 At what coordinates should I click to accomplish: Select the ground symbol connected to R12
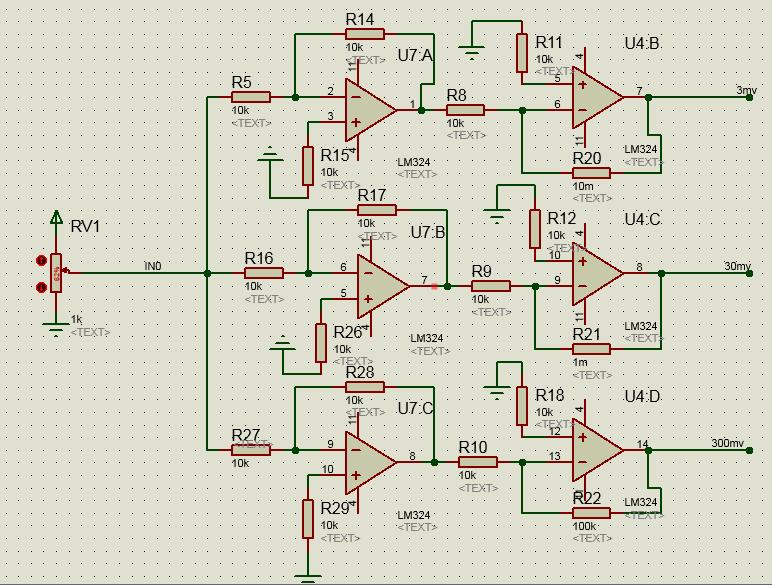(x=497, y=216)
